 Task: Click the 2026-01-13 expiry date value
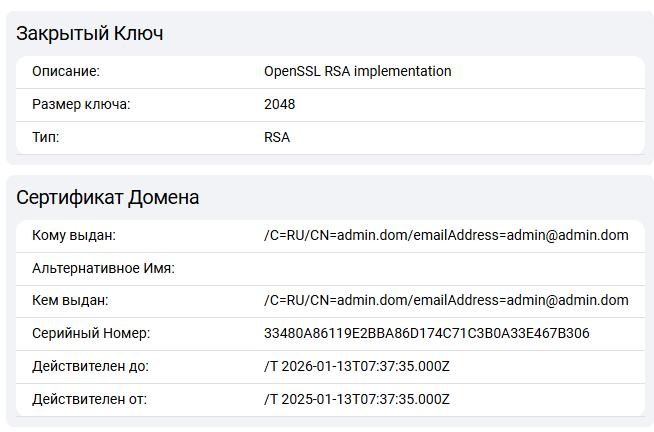[357, 367]
